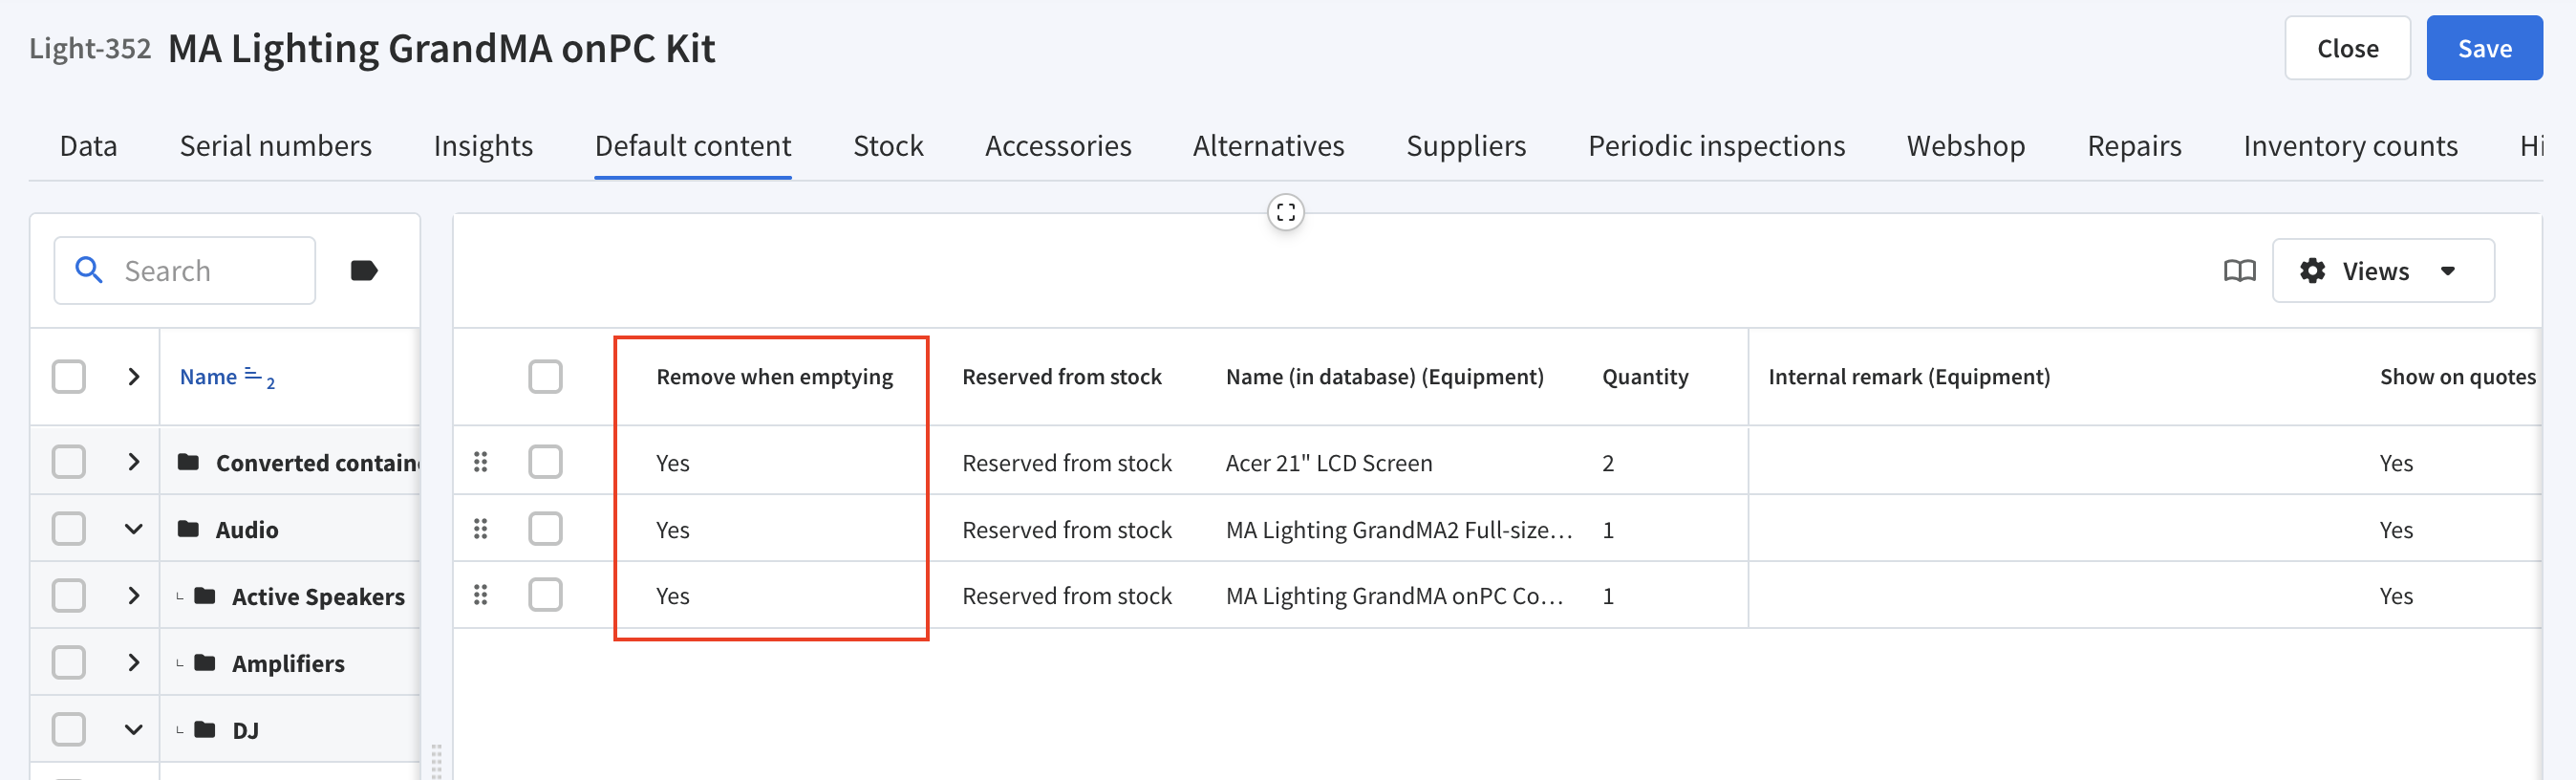Select the Amplifiers folder name
2576x780 pixels.
pos(288,663)
